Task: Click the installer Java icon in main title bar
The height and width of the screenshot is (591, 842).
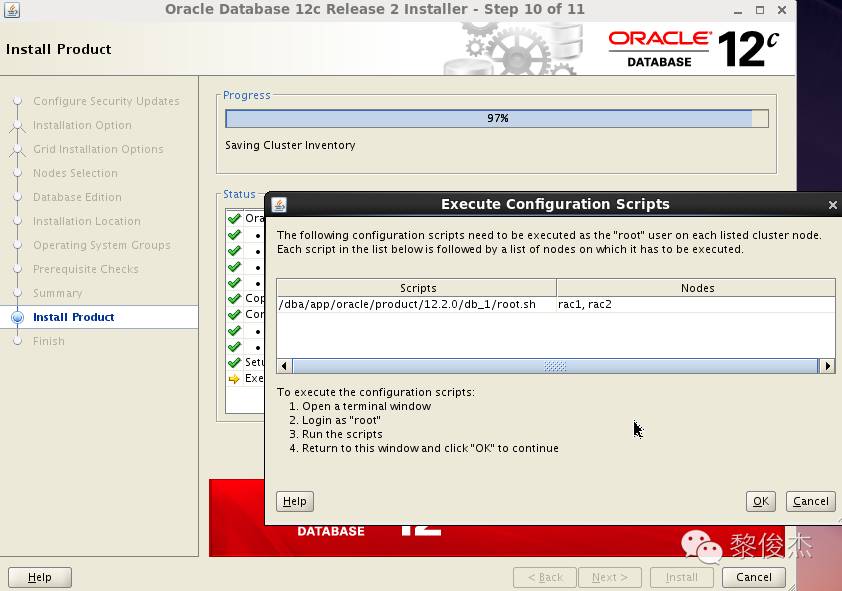Action: (12, 9)
